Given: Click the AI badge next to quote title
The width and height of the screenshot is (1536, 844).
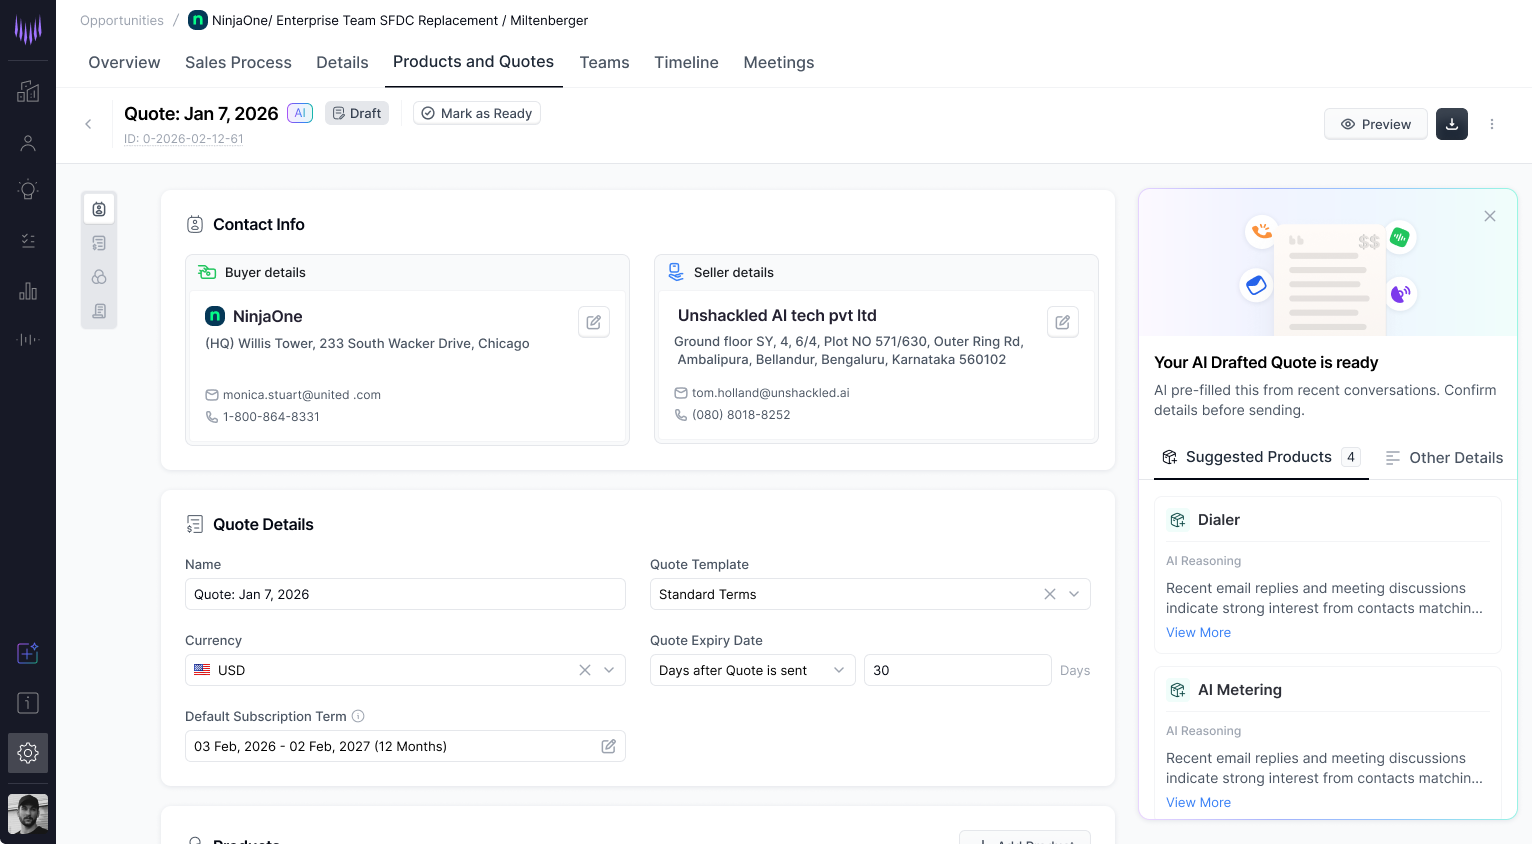Looking at the screenshot, I should tap(300, 113).
